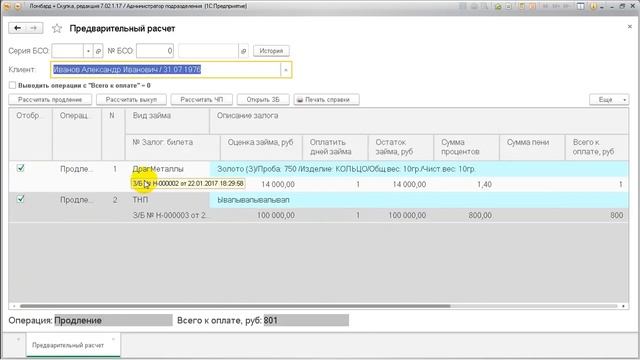
Task: Click the horizontal scrollbar thumb below the table
Action: pyautogui.click(x=235, y=306)
